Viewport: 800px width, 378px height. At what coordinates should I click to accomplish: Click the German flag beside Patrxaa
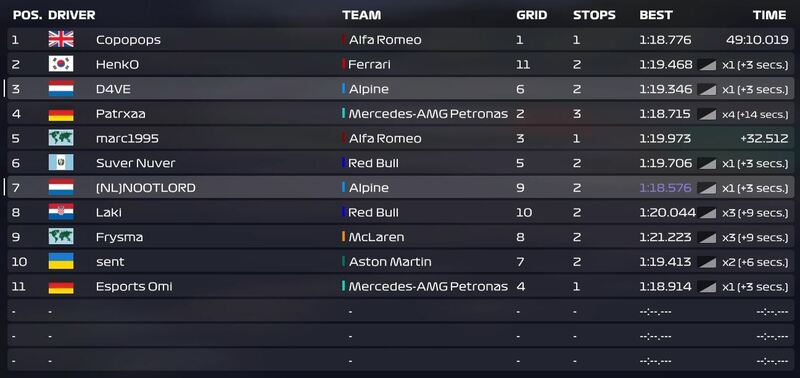point(61,114)
